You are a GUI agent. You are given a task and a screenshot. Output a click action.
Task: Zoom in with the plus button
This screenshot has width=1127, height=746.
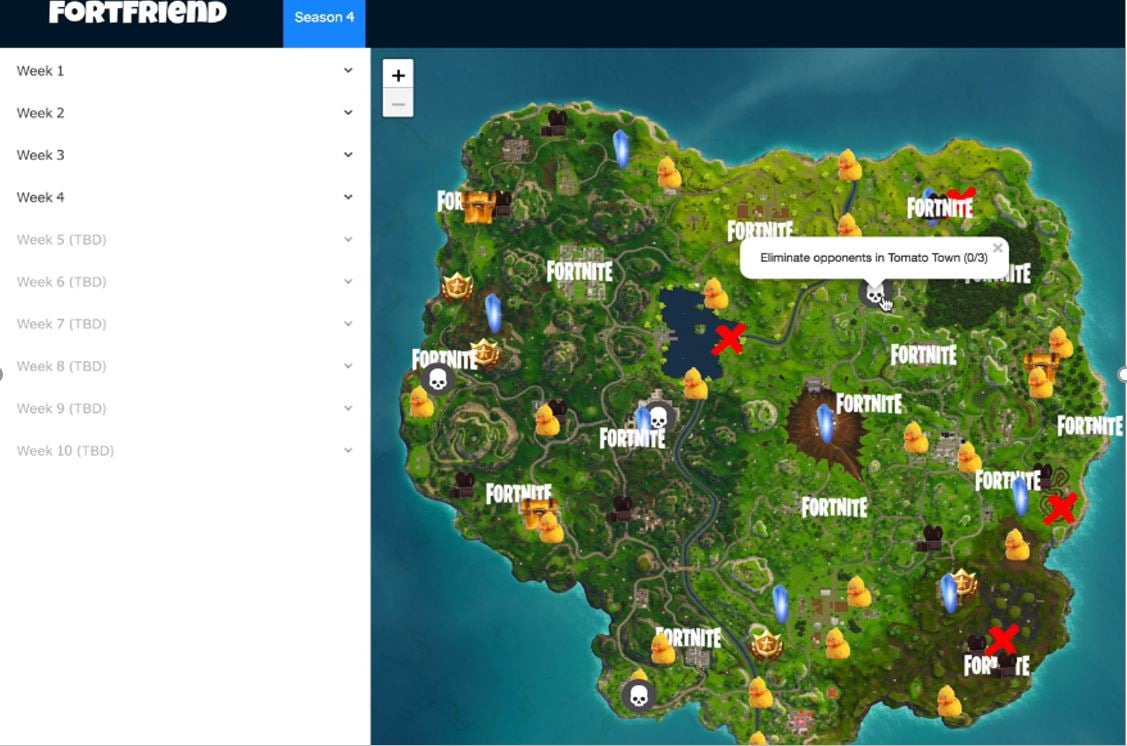[x=398, y=75]
